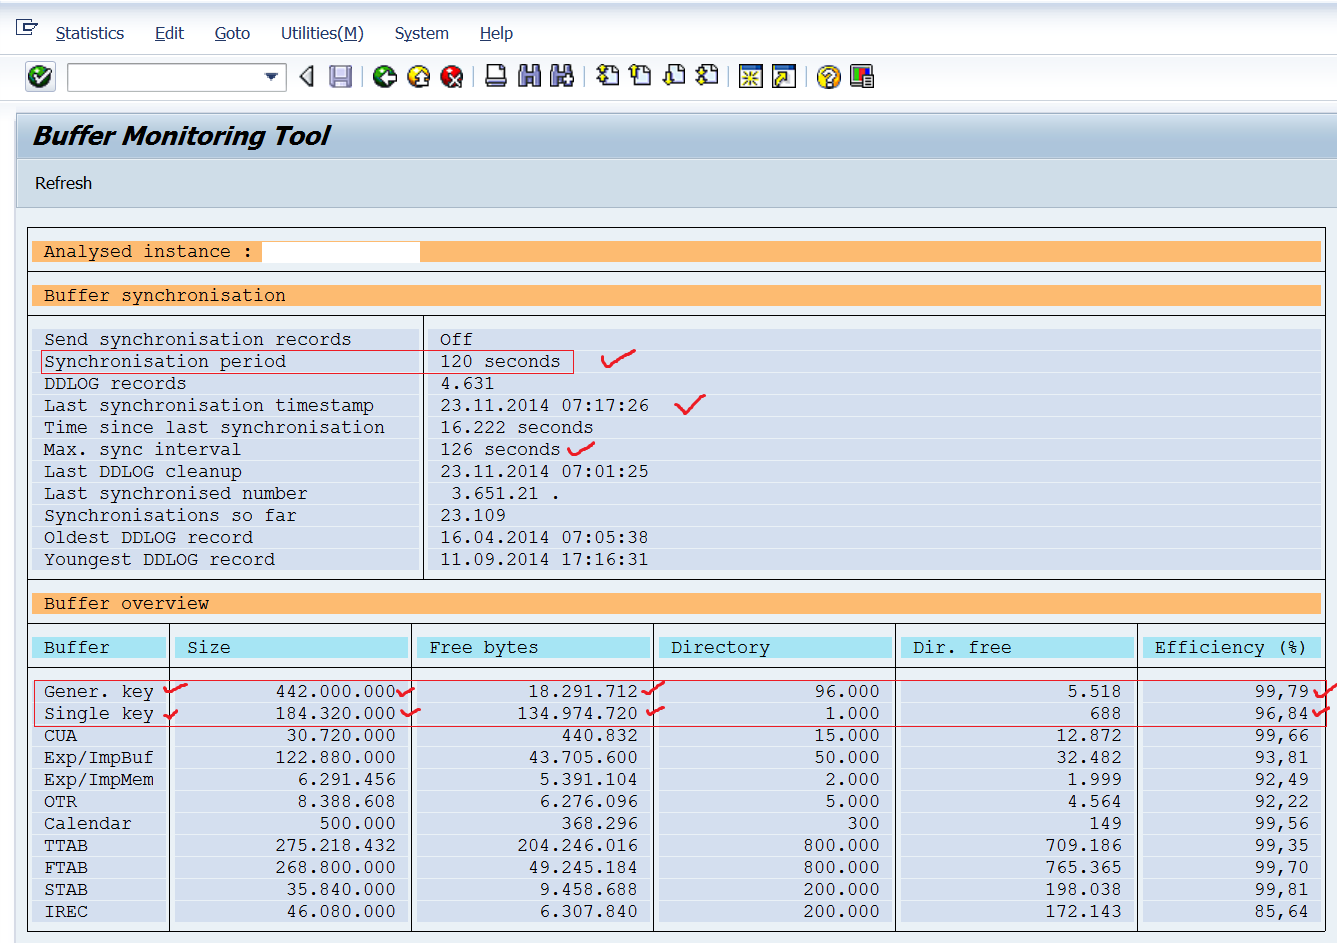Click the Create Shortcut icon
This screenshot has width=1337, height=943.
pos(783,76)
